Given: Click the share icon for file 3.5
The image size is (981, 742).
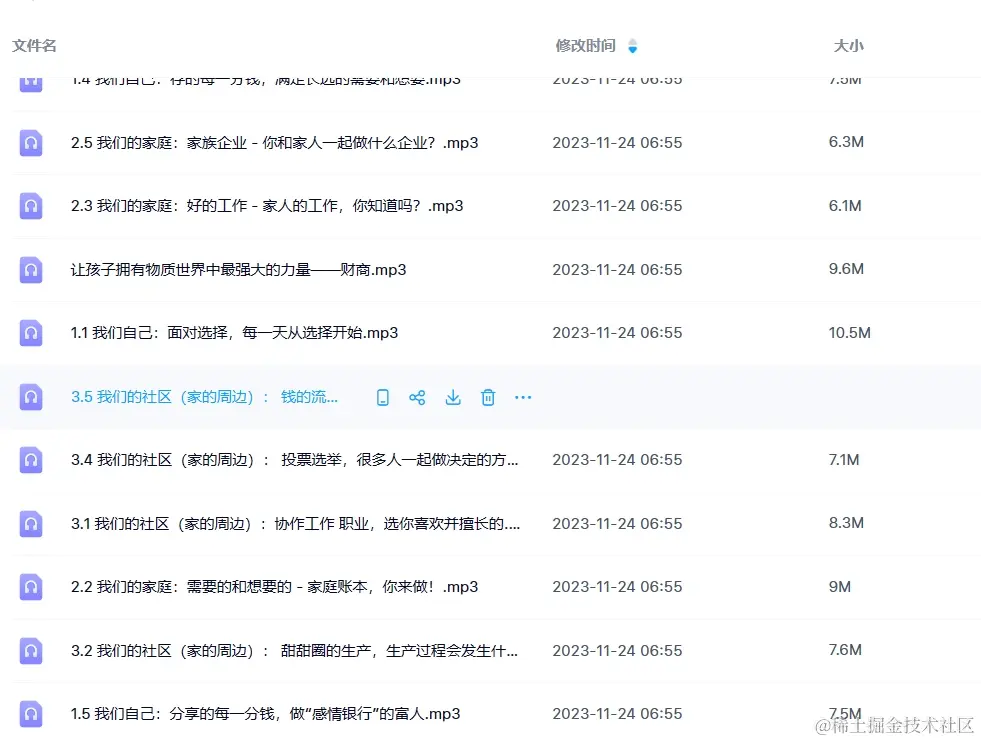Looking at the screenshot, I should 417,397.
